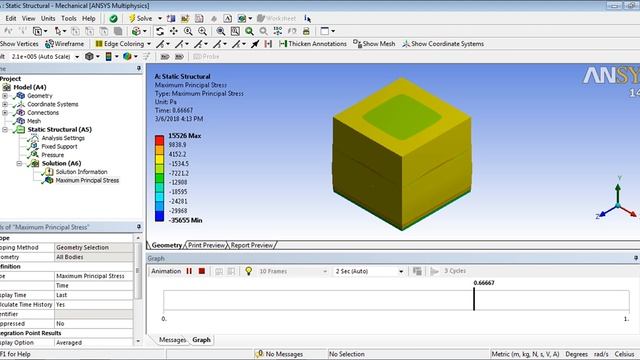Select Model (A4) in the tree

29,87
